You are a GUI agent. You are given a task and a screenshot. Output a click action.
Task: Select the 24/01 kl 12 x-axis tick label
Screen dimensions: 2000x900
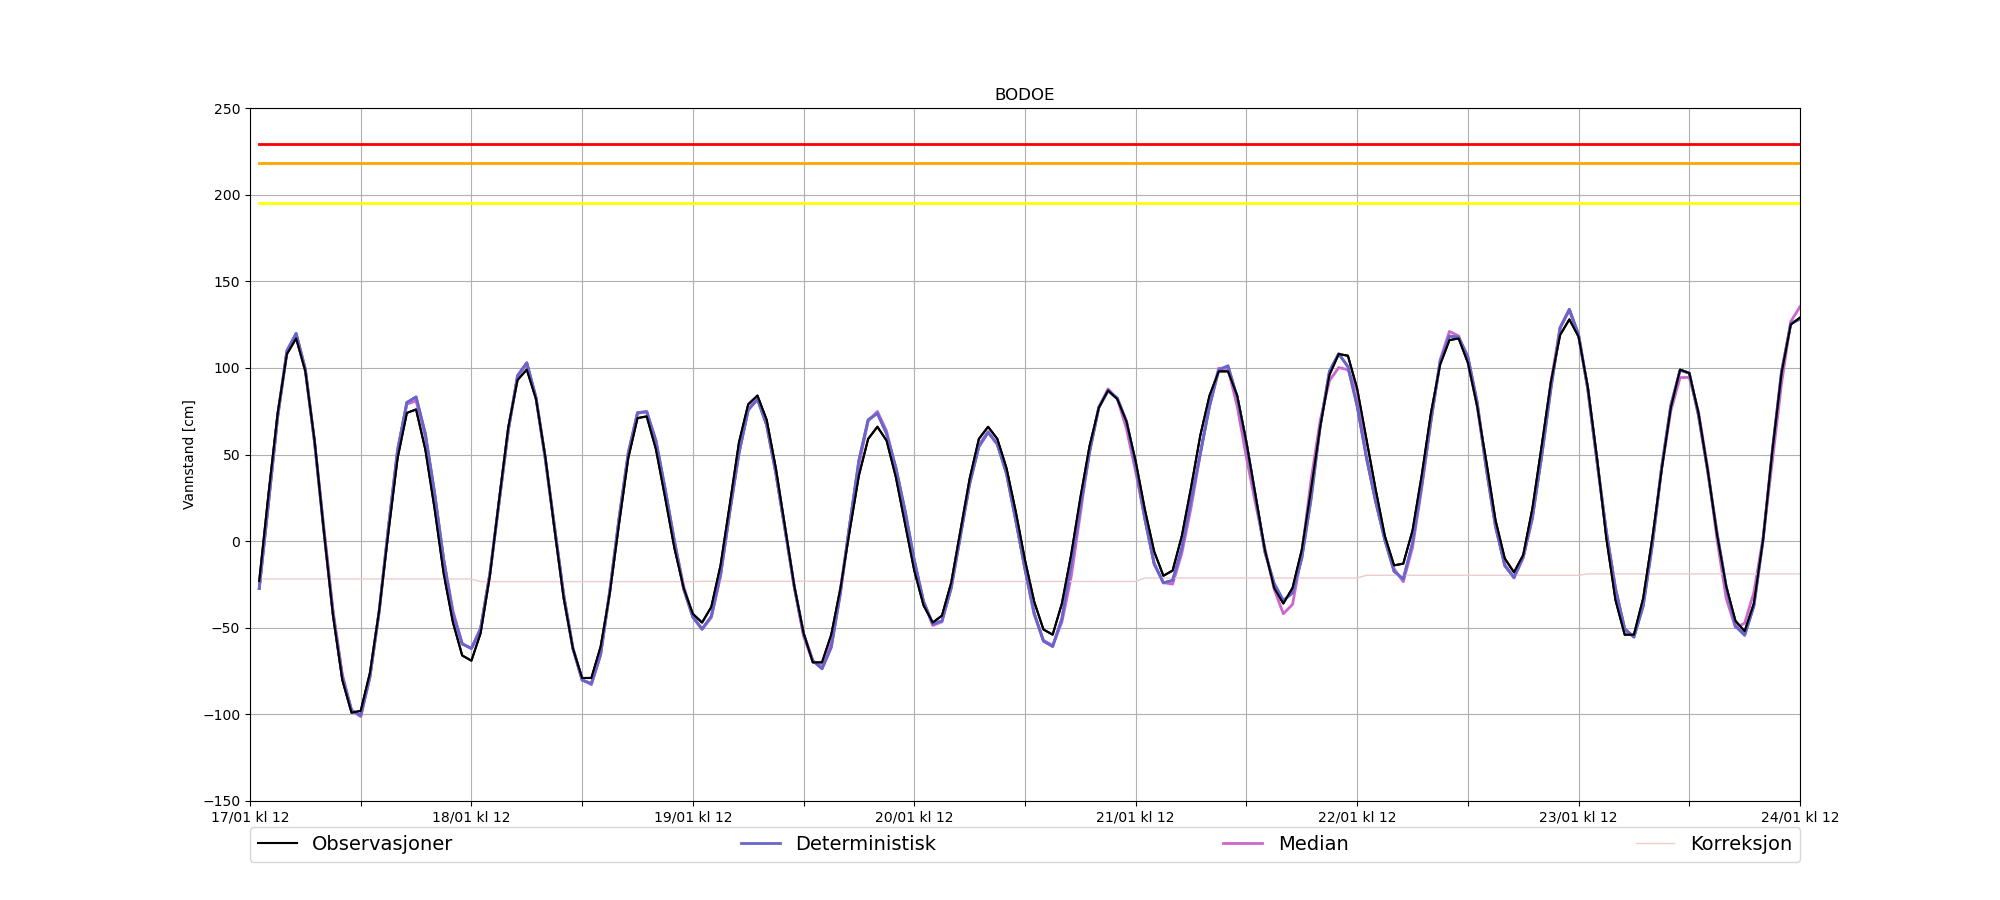[x=1799, y=818]
